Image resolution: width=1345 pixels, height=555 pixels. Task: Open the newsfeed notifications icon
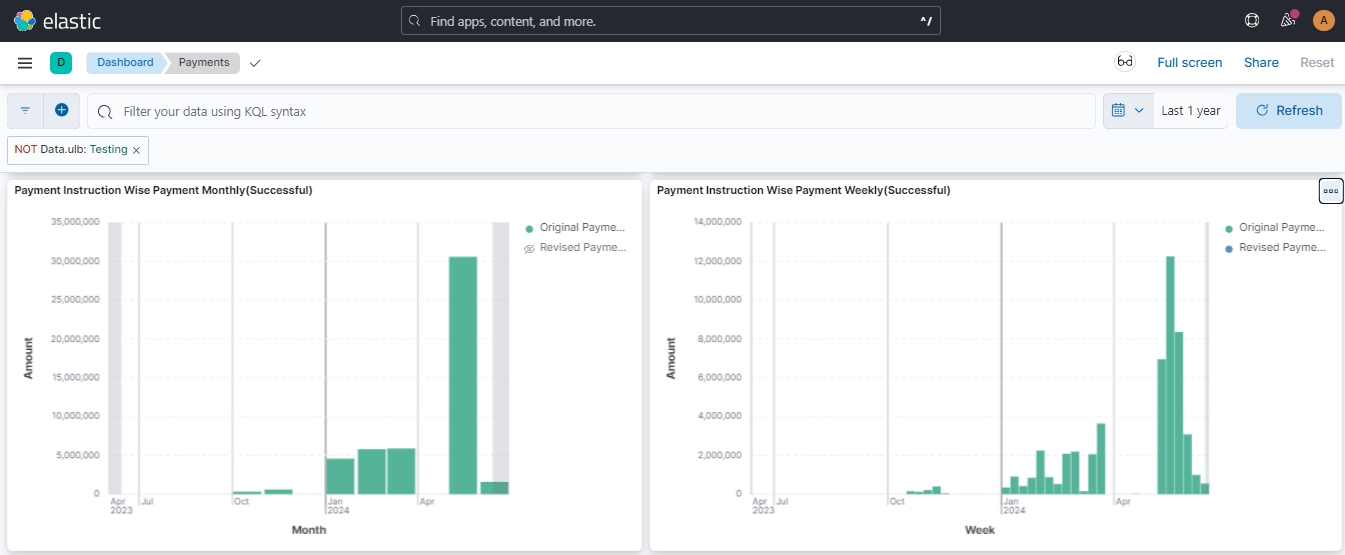1287,20
